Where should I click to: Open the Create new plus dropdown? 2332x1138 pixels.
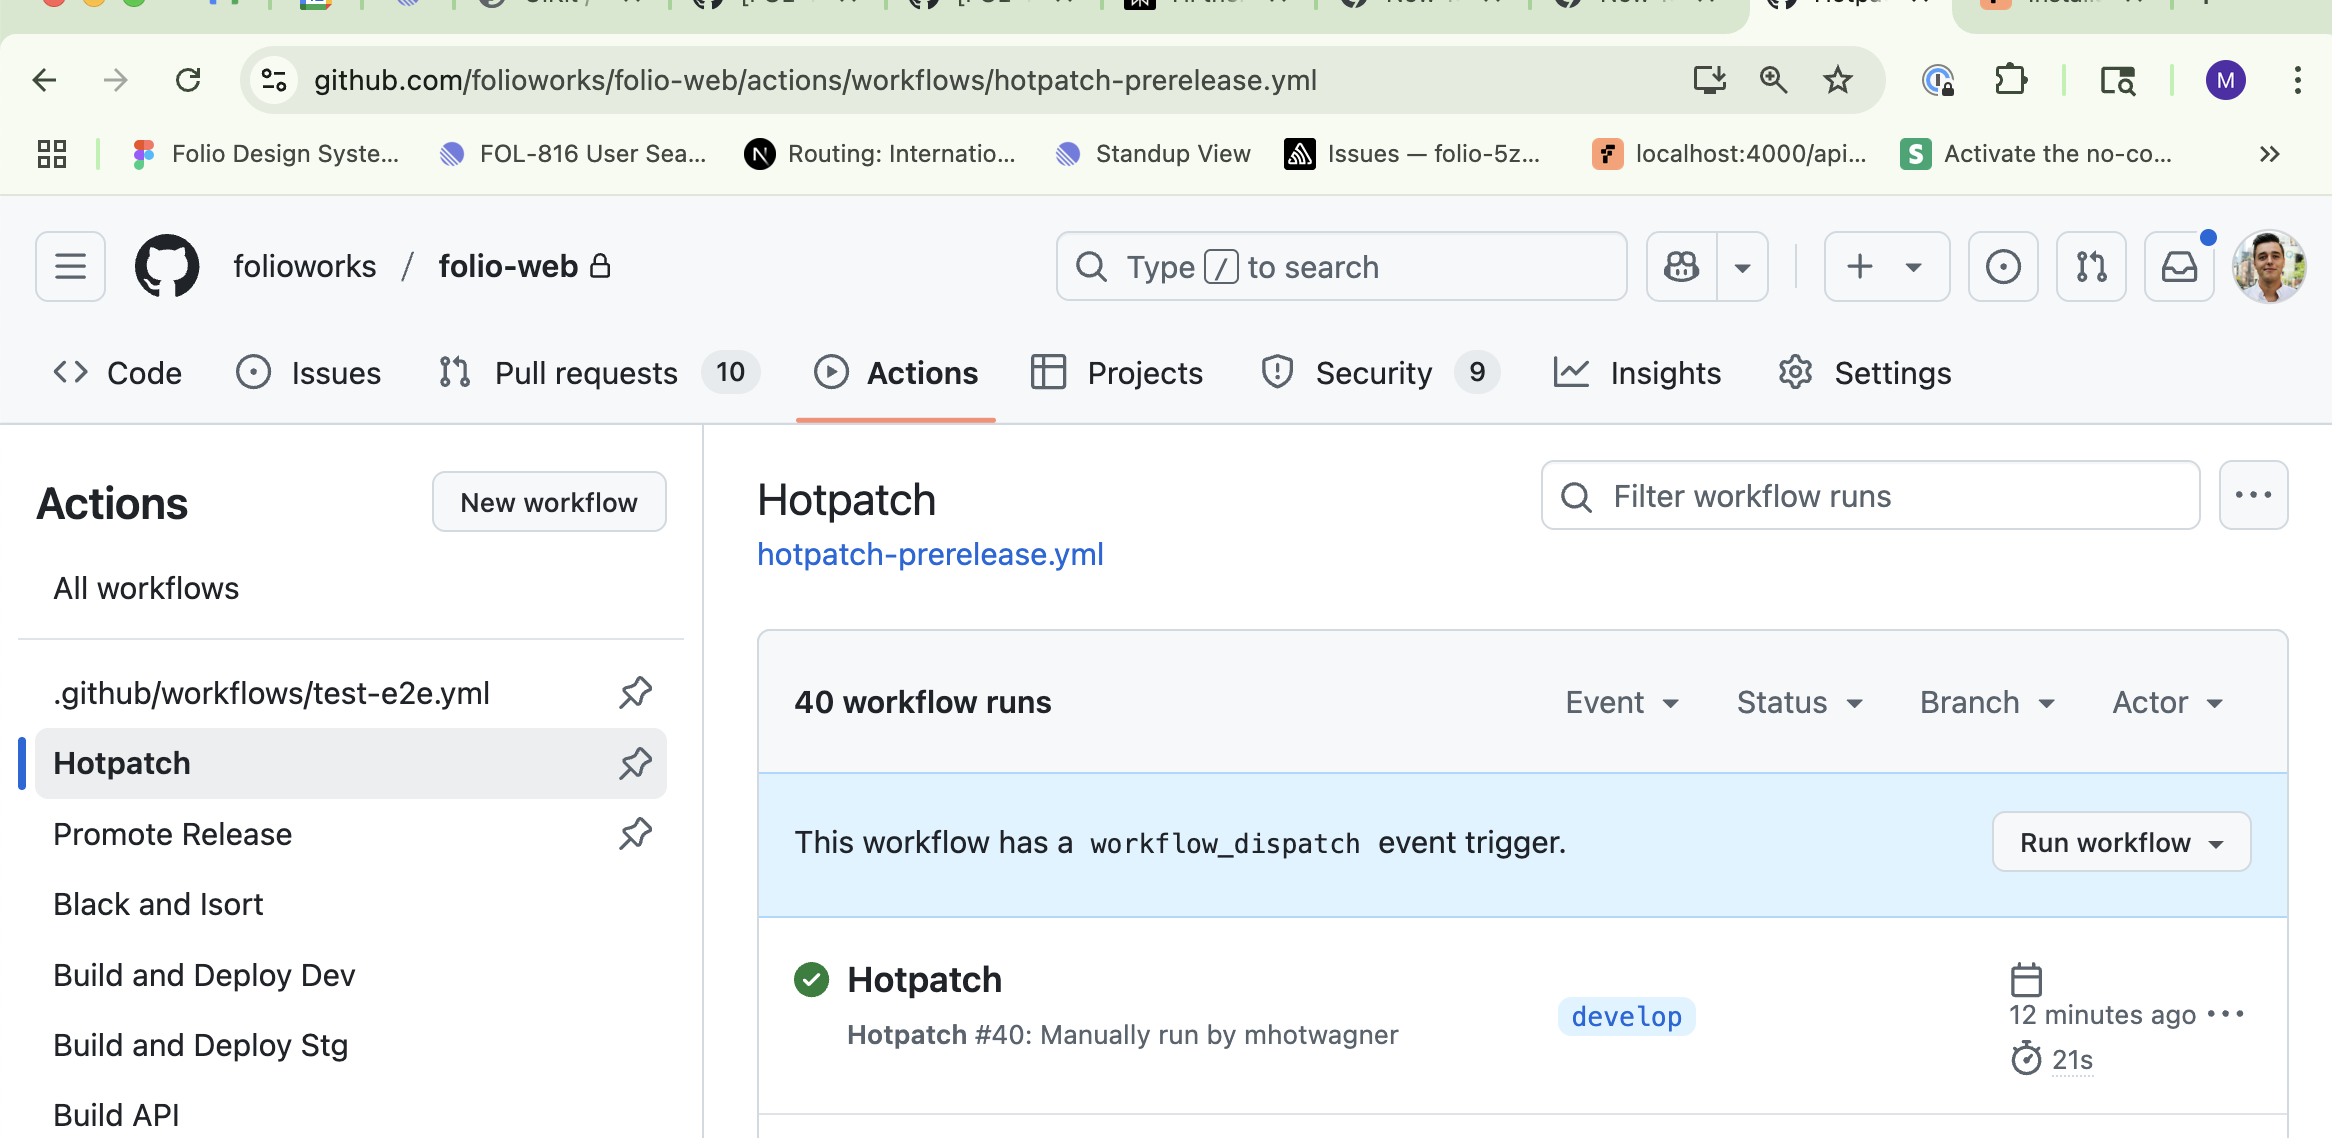point(1886,266)
